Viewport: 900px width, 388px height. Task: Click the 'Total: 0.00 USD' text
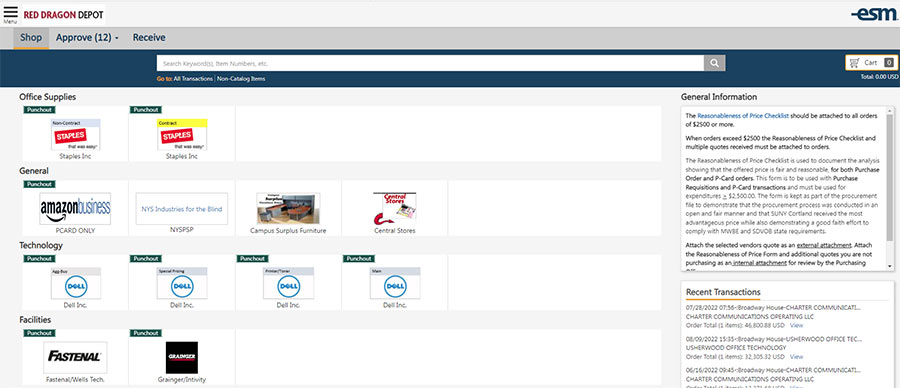(879, 77)
